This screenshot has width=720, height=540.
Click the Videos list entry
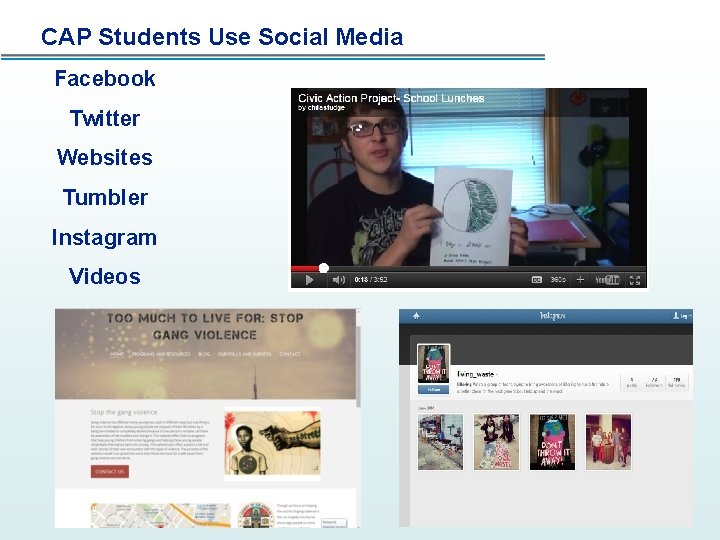(105, 276)
